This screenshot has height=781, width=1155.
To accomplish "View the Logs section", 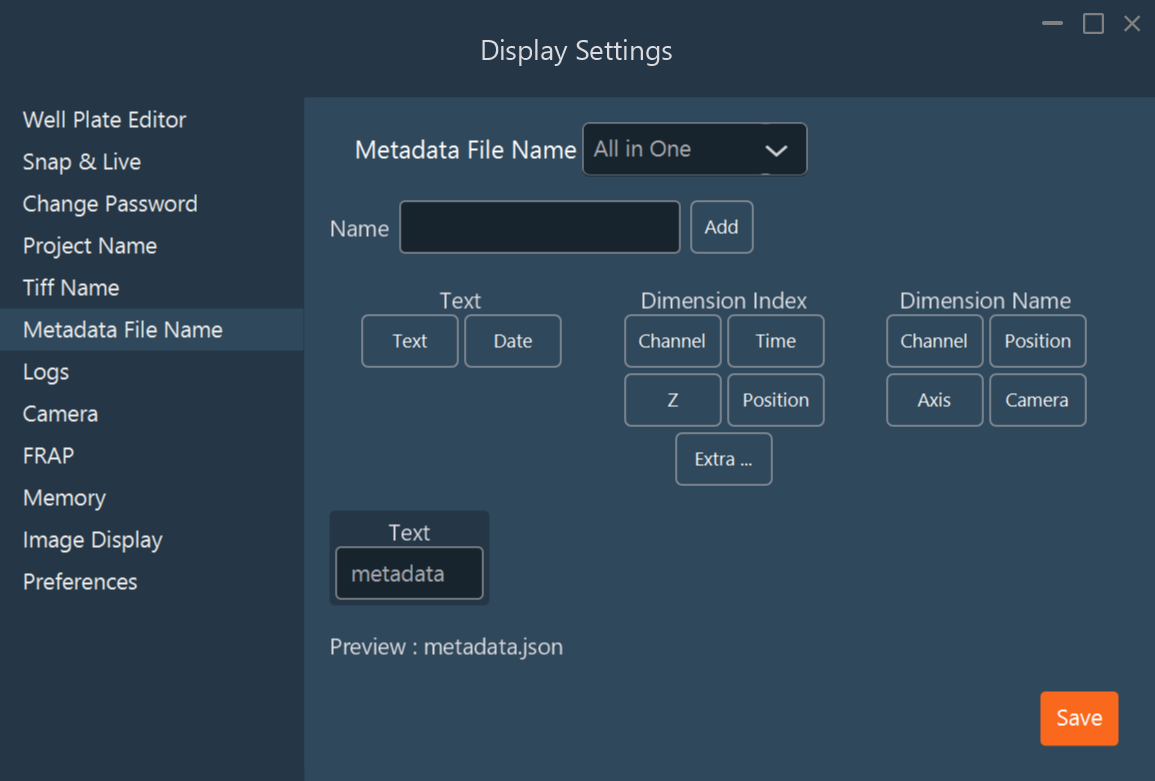I will (45, 371).
